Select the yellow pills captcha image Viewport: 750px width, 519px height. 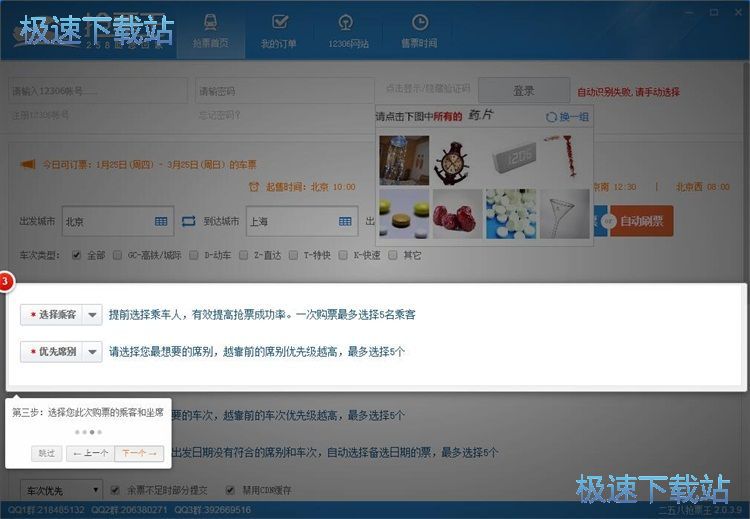click(405, 214)
